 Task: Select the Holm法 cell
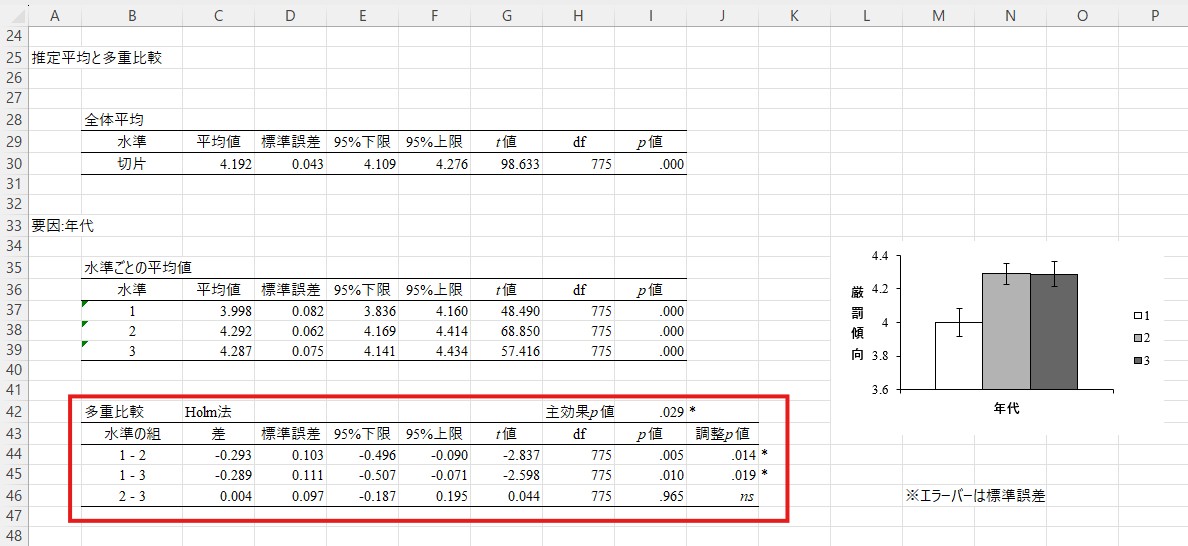click(x=206, y=412)
